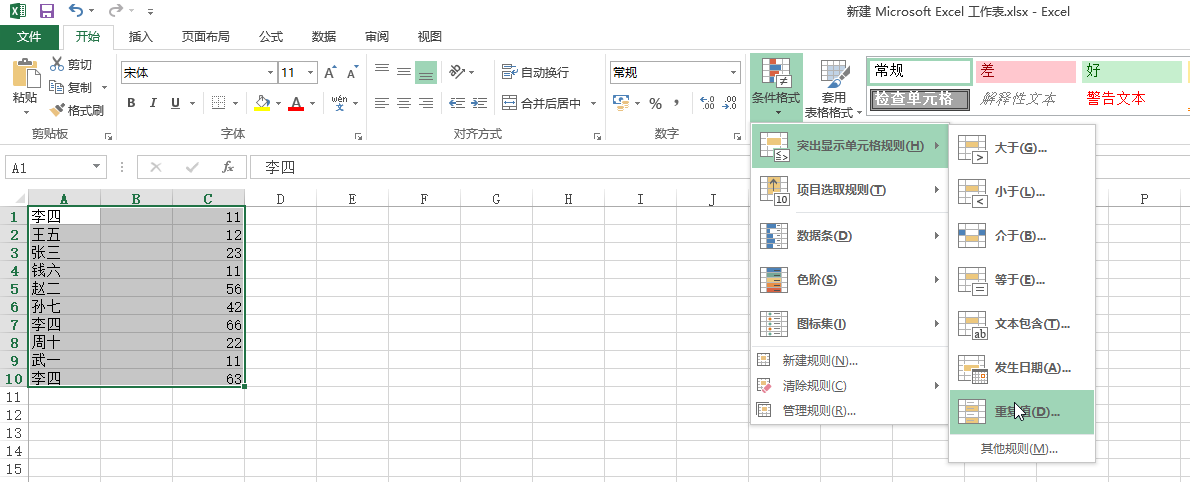Image resolution: width=1190 pixels, height=482 pixels.
Task: Save the workbook with the floppy disk icon
Action: [47, 11]
